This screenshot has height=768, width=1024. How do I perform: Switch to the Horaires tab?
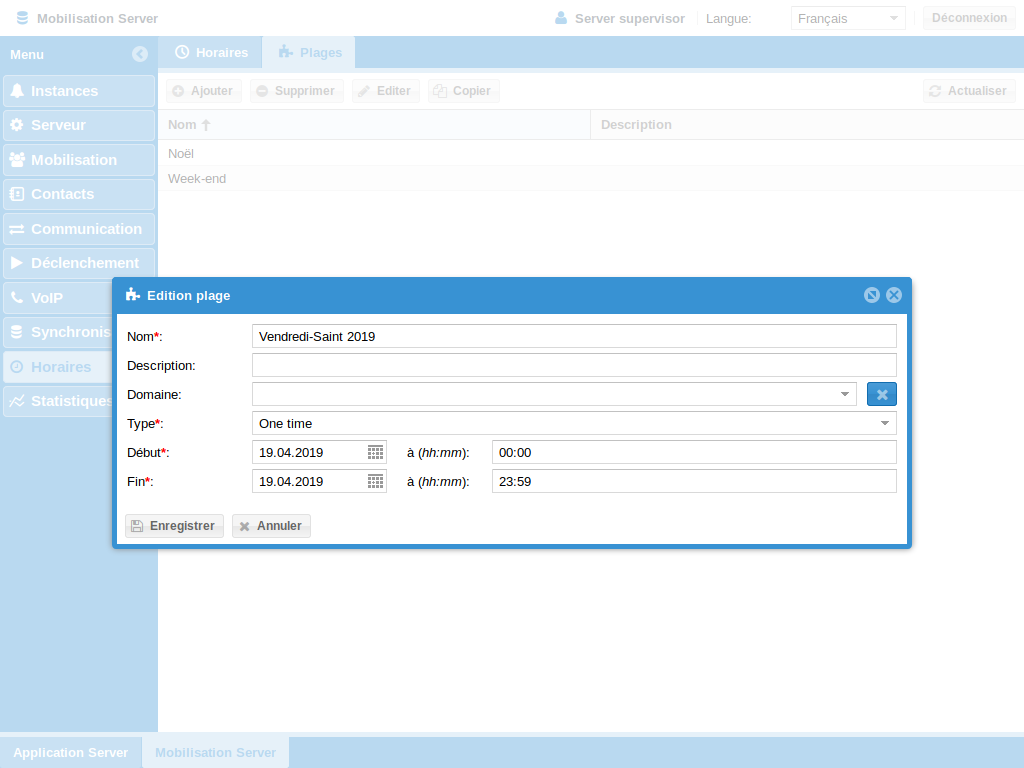click(211, 52)
